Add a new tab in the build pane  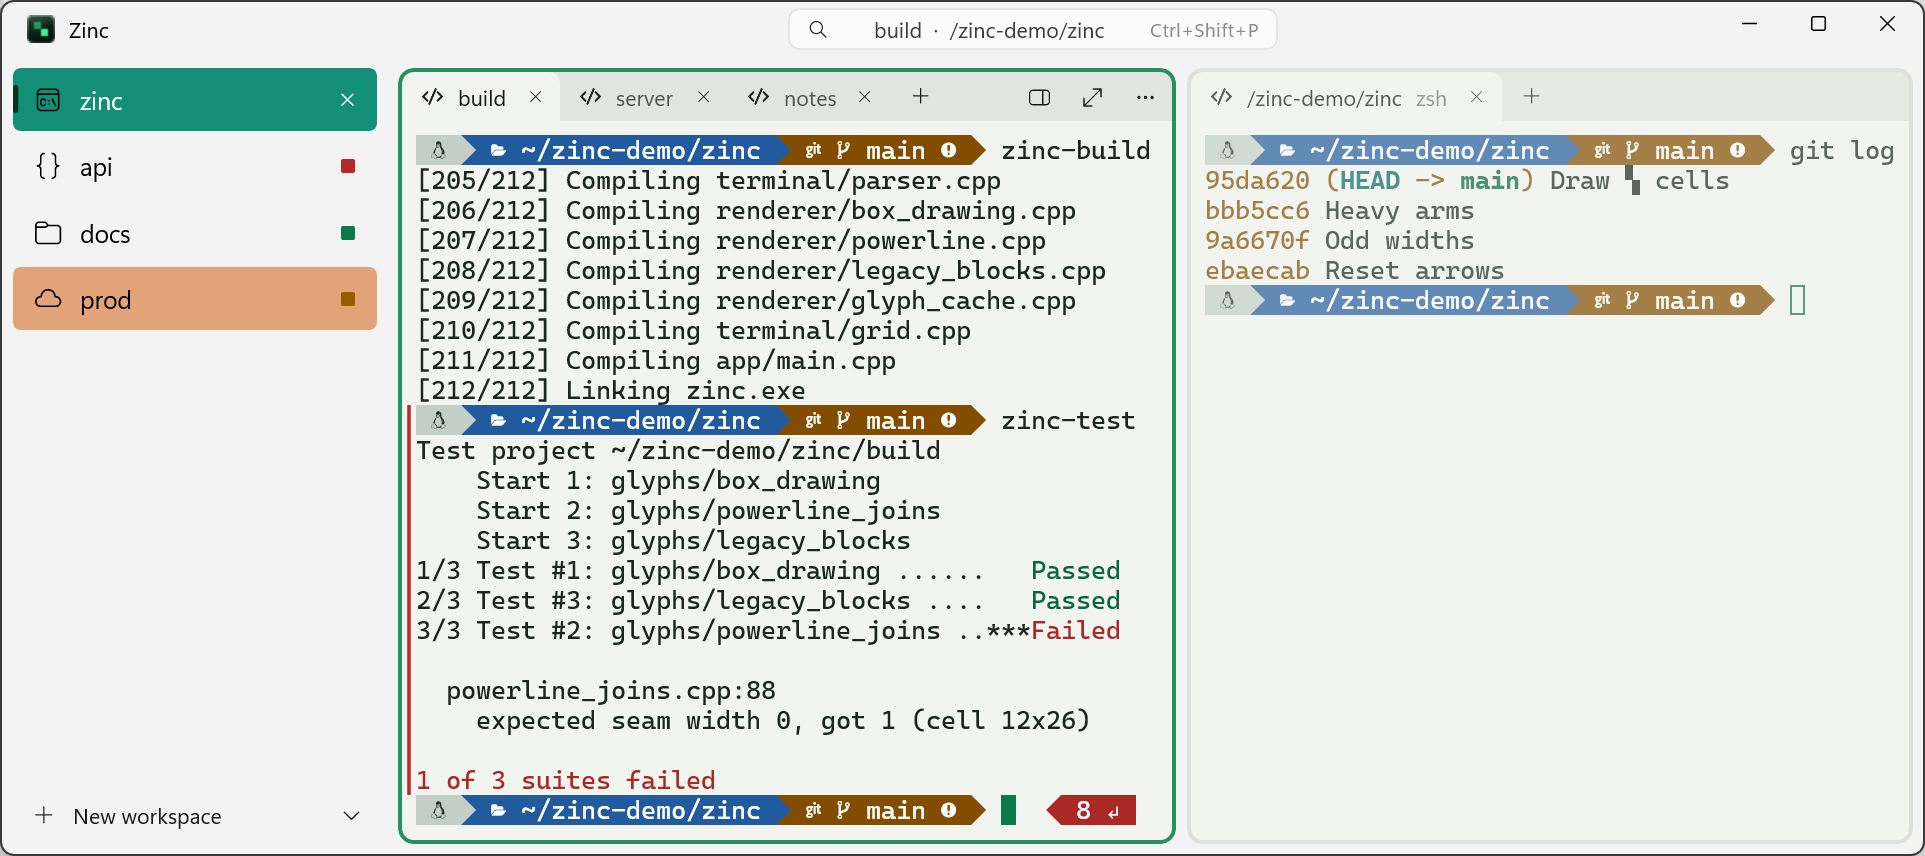921,96
